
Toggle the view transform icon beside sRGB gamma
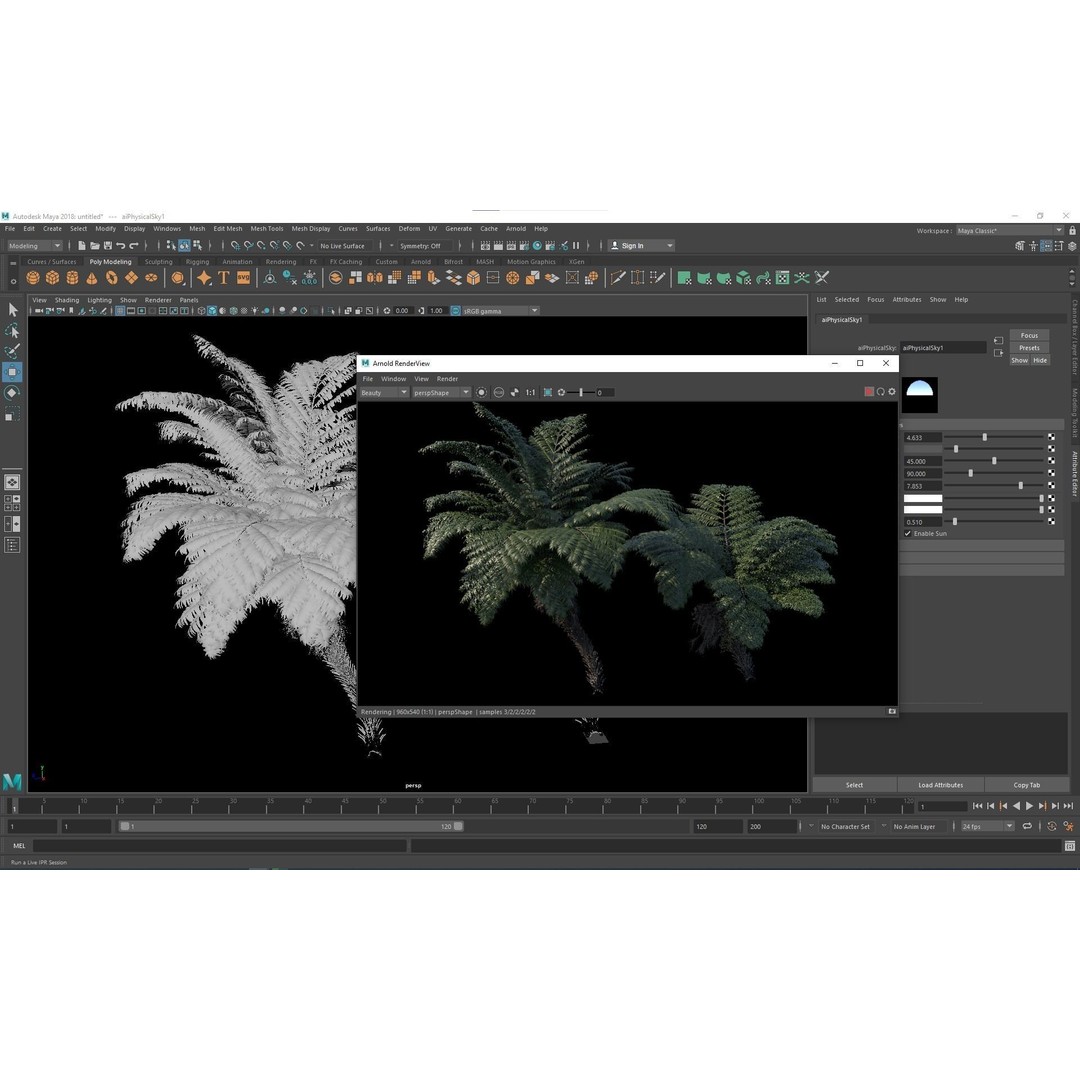[455, 311]
